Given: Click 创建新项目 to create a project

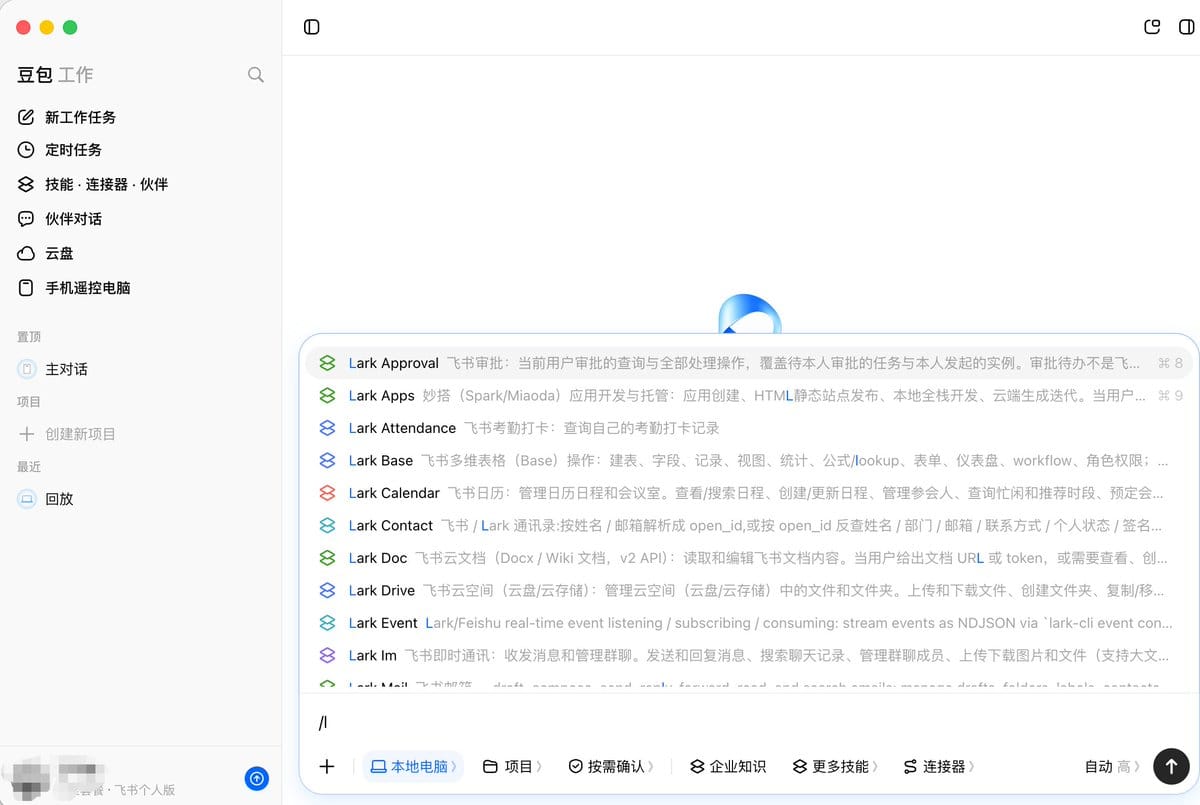Looking at the screenshot, I should click(140, 434).
